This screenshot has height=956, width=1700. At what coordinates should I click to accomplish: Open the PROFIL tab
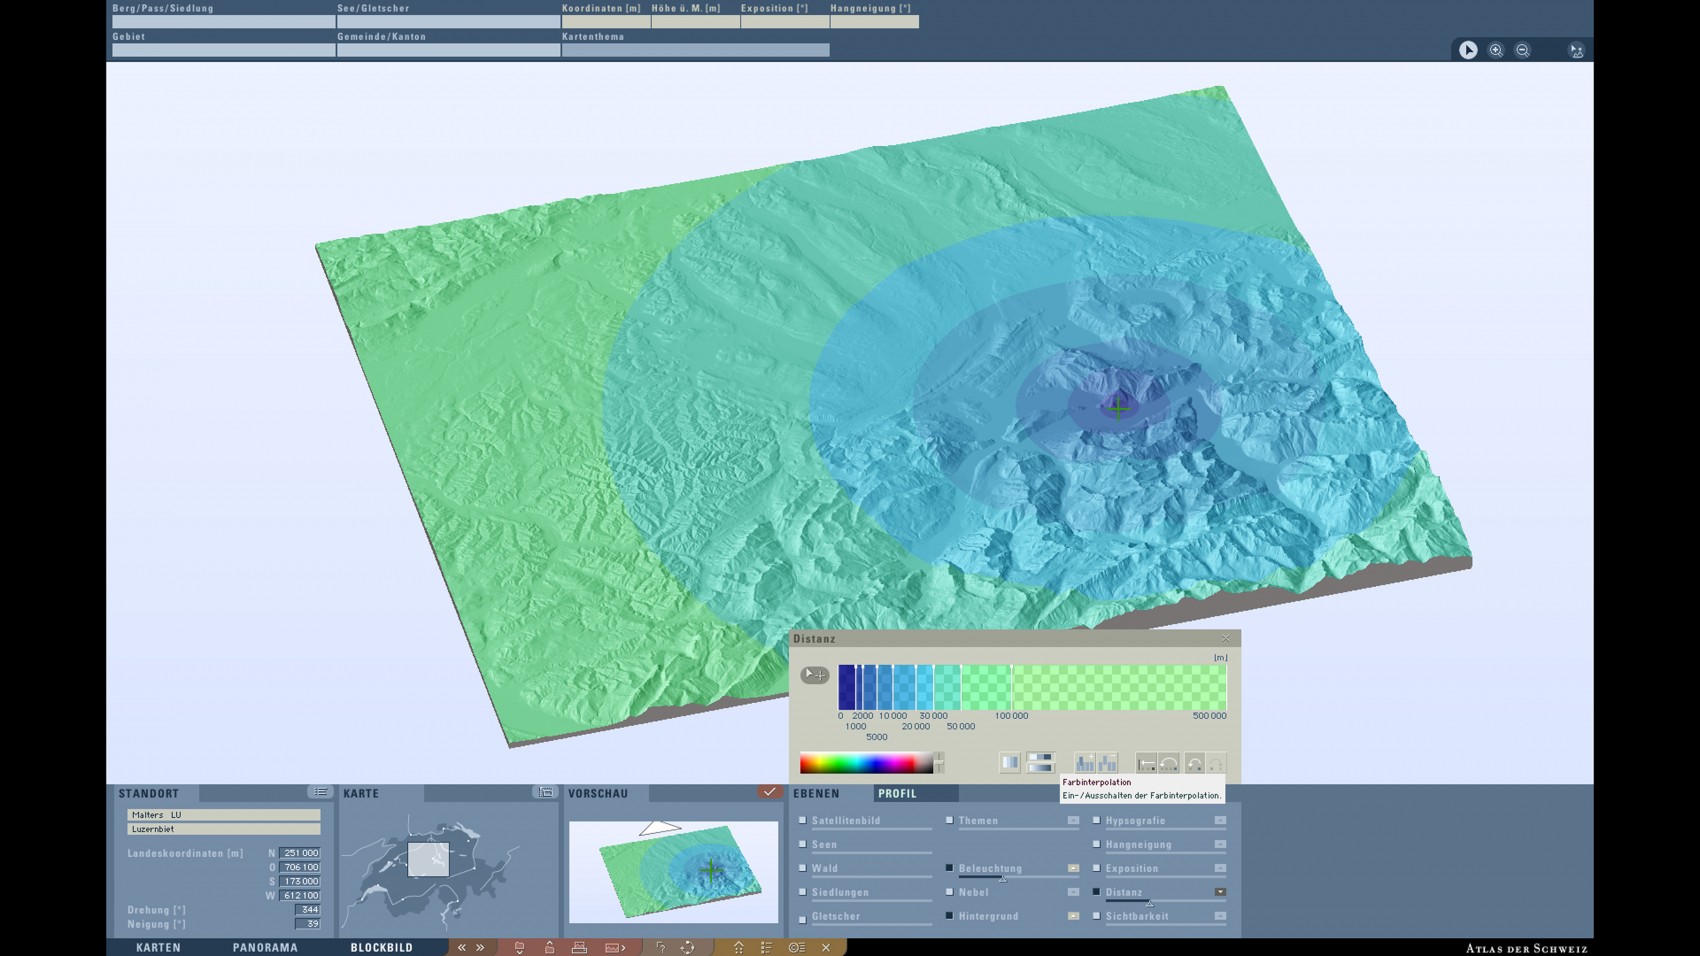pyautogui.click(x=897, y=793)
